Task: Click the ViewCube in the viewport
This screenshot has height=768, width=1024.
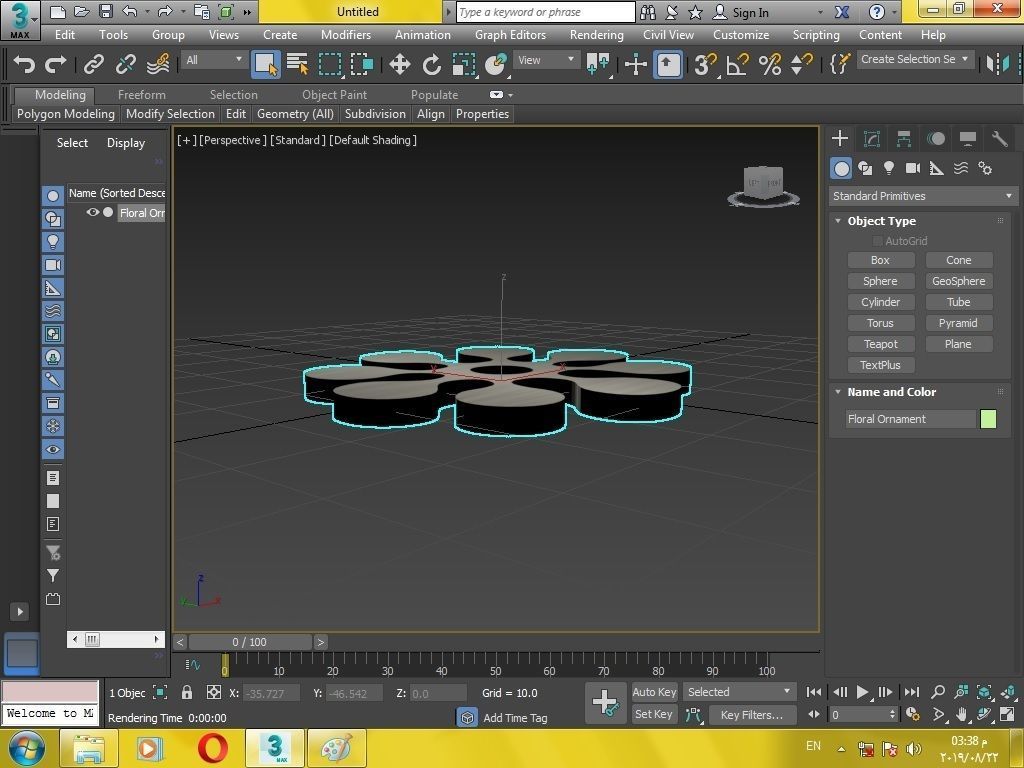Action: (763, 185)
